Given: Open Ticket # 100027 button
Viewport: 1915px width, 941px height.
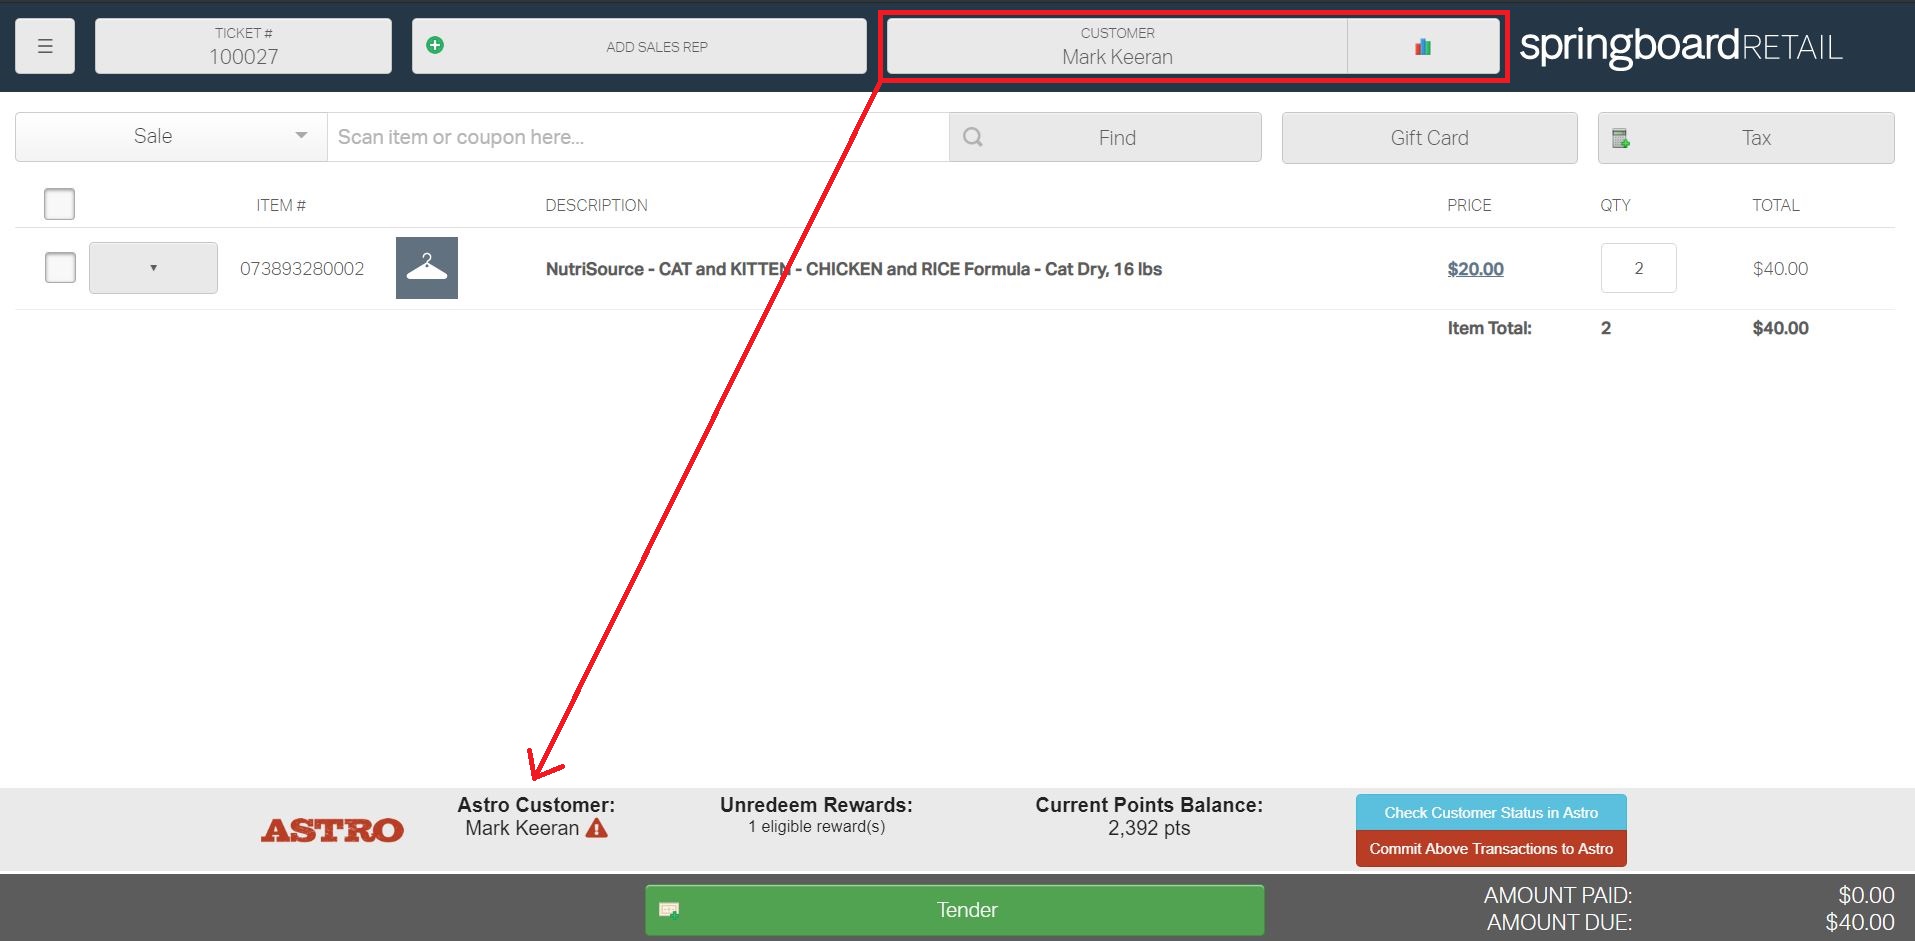Looking at the screenshot, I should point(243,46).
